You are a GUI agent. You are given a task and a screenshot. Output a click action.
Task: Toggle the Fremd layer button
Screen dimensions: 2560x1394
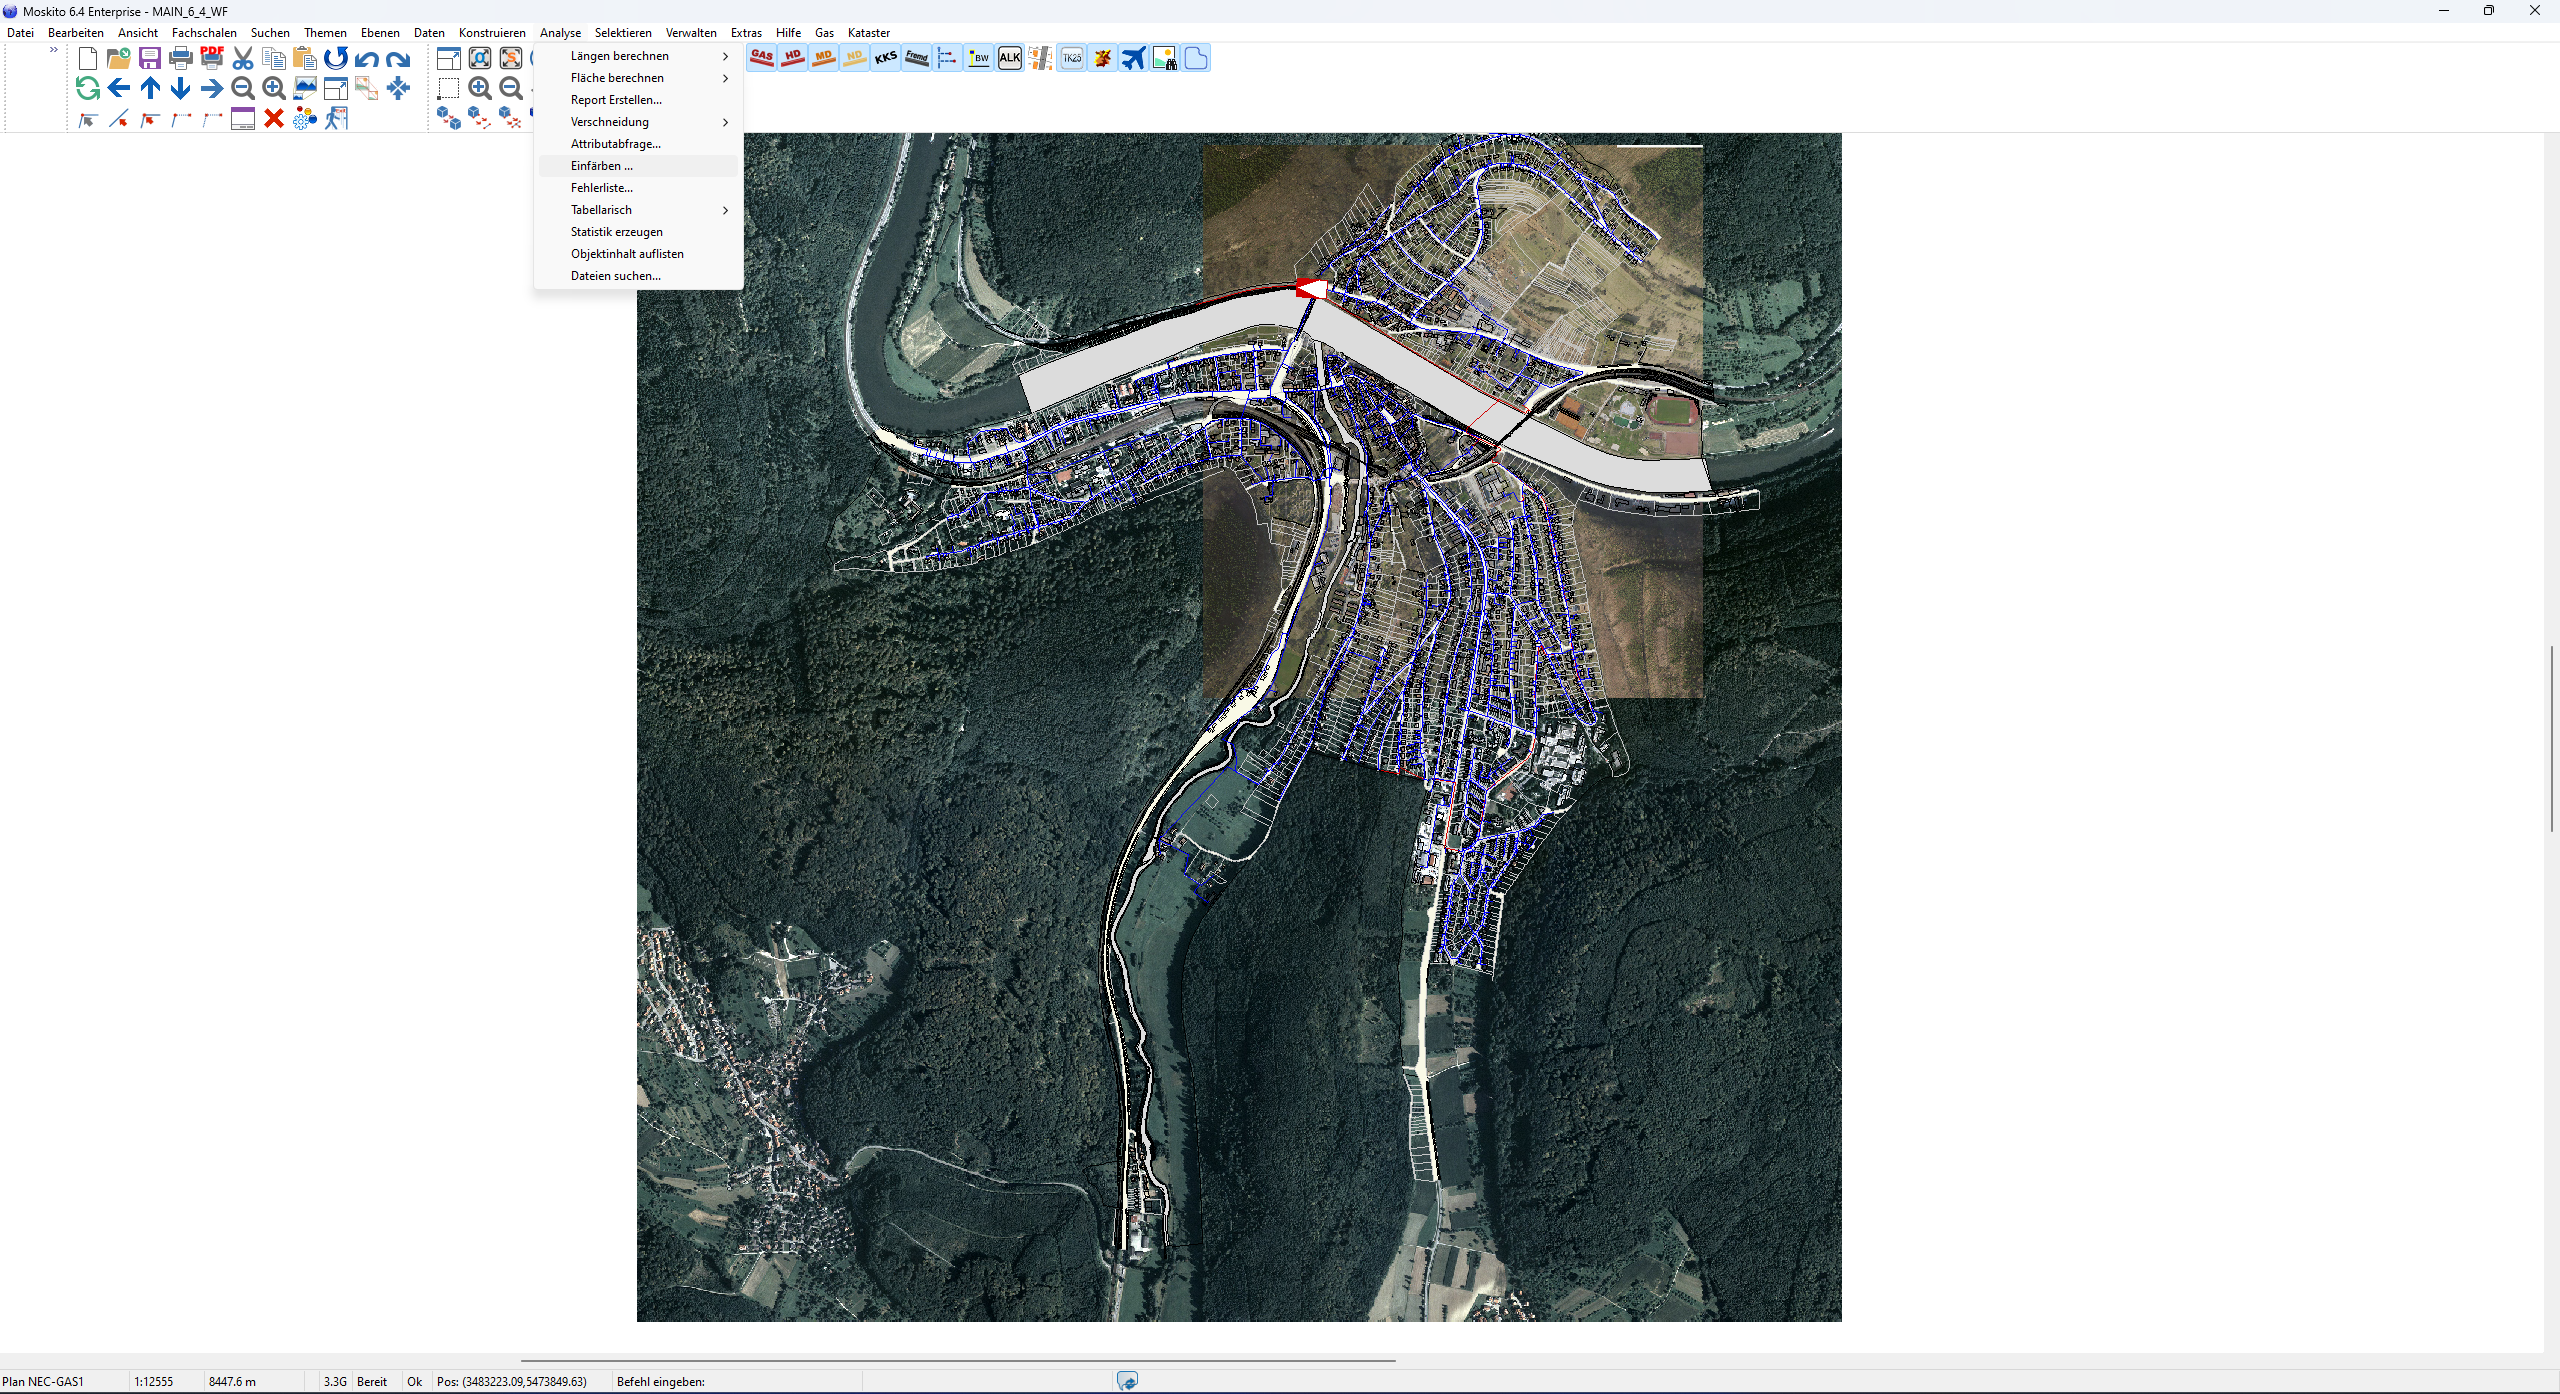coord(917,58)
